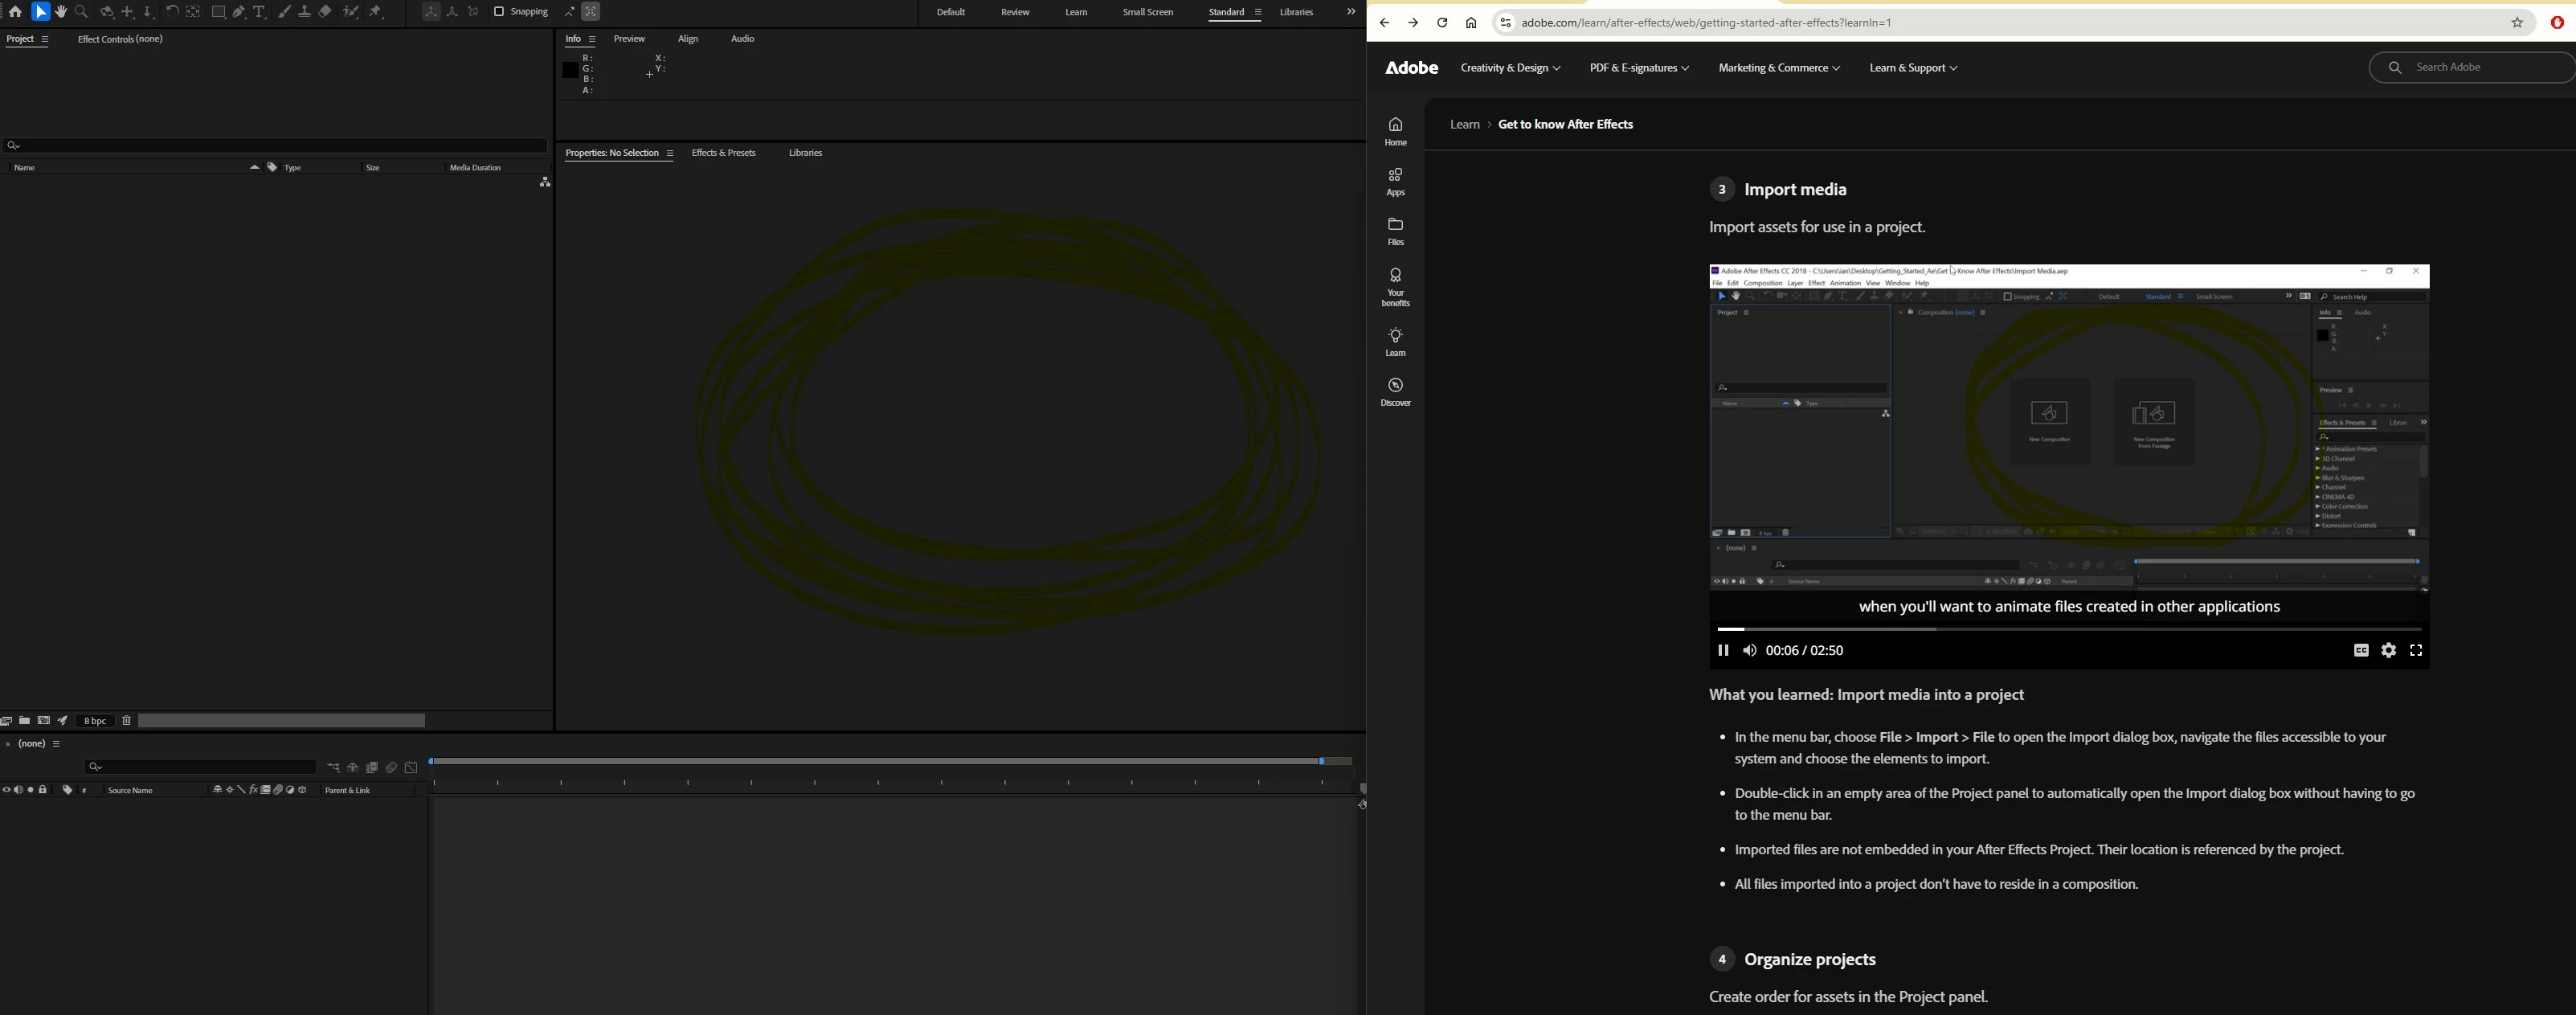Mute the tutorial video volume
This screenshot has width=2576, height=1015.
click(1749, 651)
